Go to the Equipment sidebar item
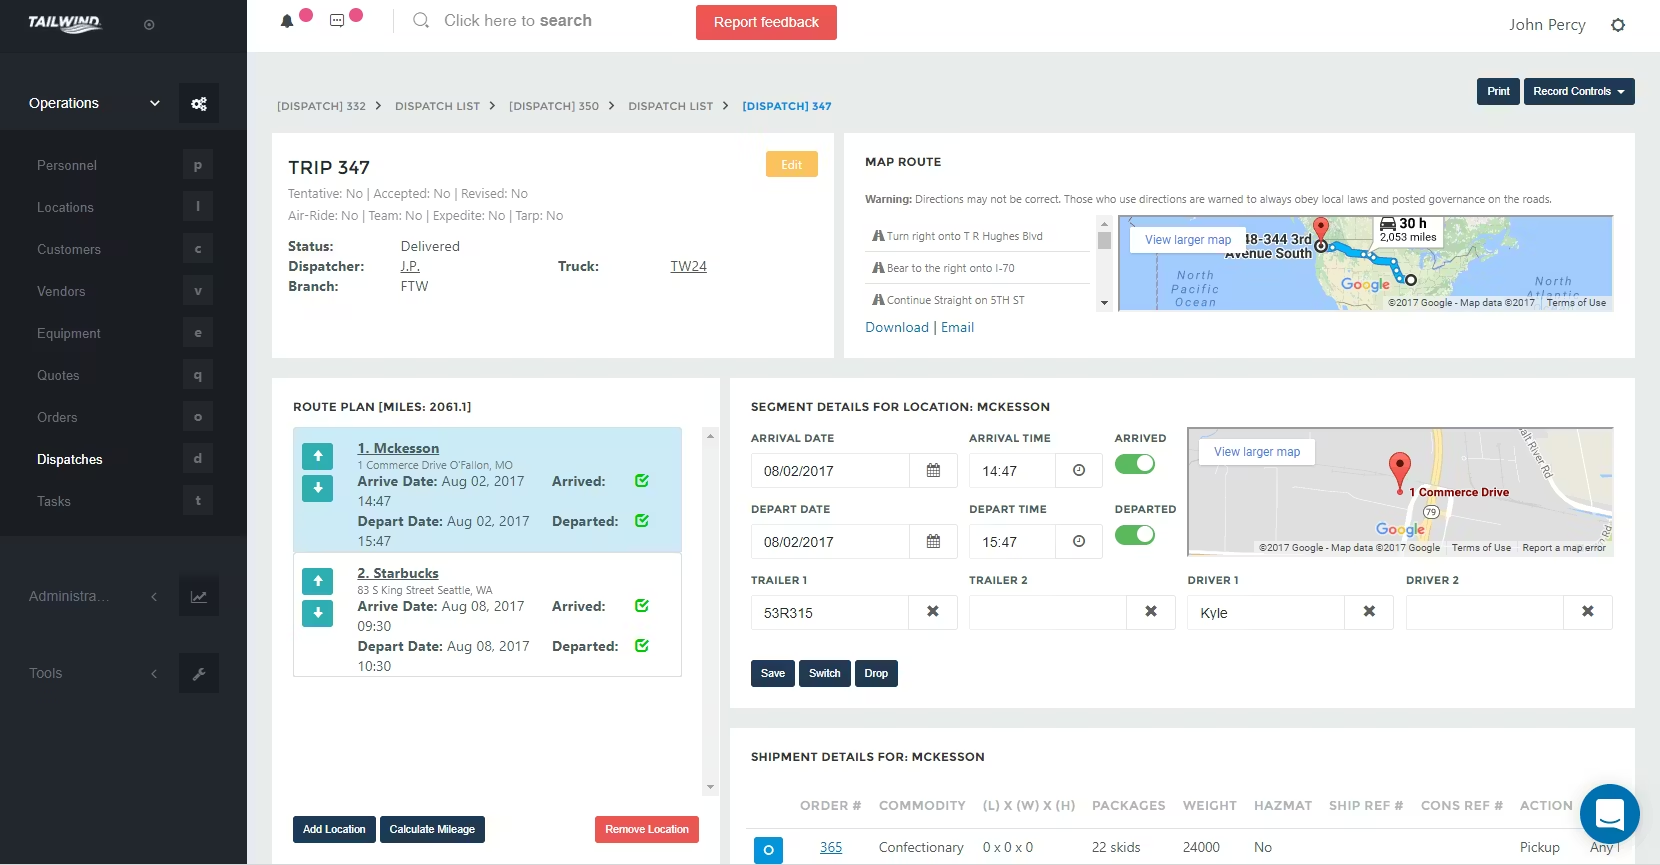Viewport: 1660px width, 865px height. point(69,333)
